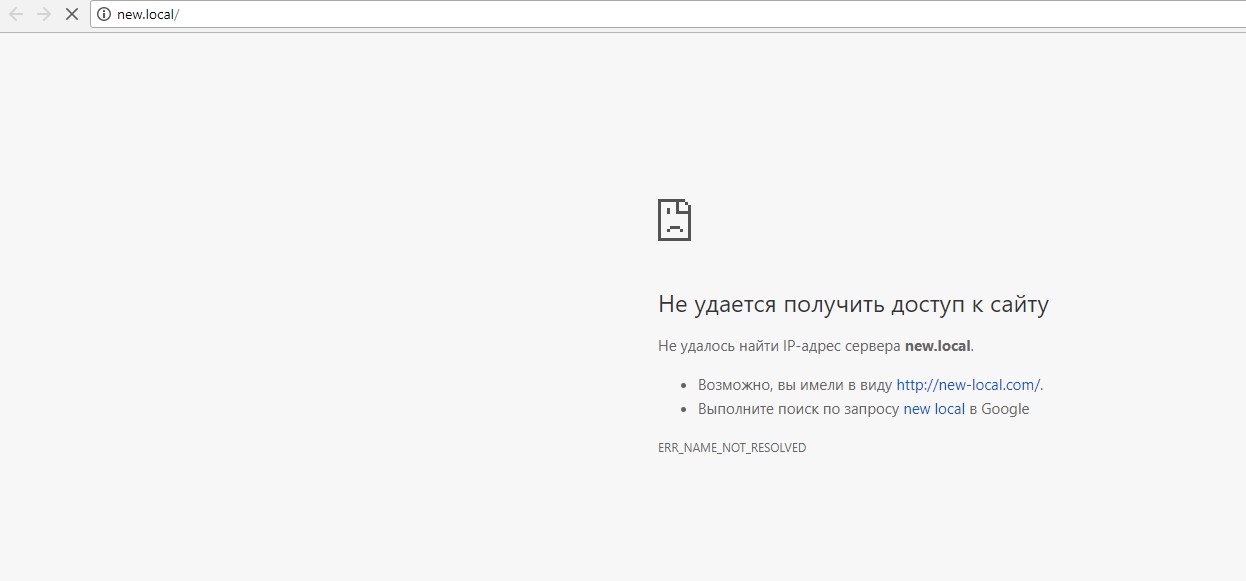Click empty area of the address bar
This screenshot has height=581, width=1246.
[x=700, y=14]
